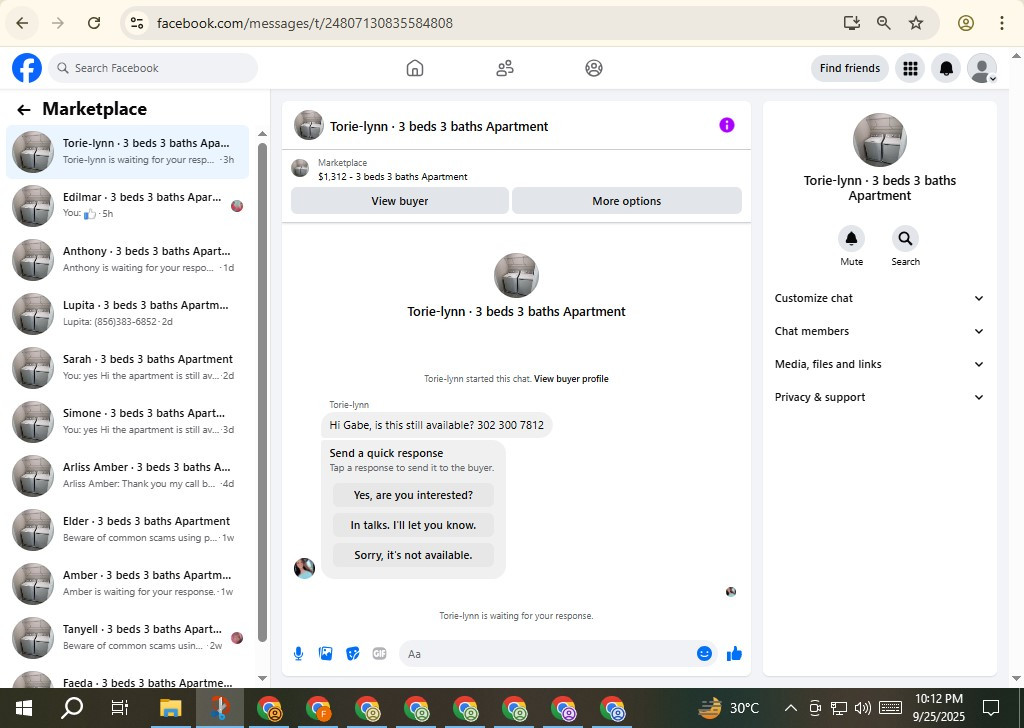Open Simone conversation in the list
Image resolution: width=1024 pixels, height=728 pixels.
pyautogui.click(x=127, y=422)
